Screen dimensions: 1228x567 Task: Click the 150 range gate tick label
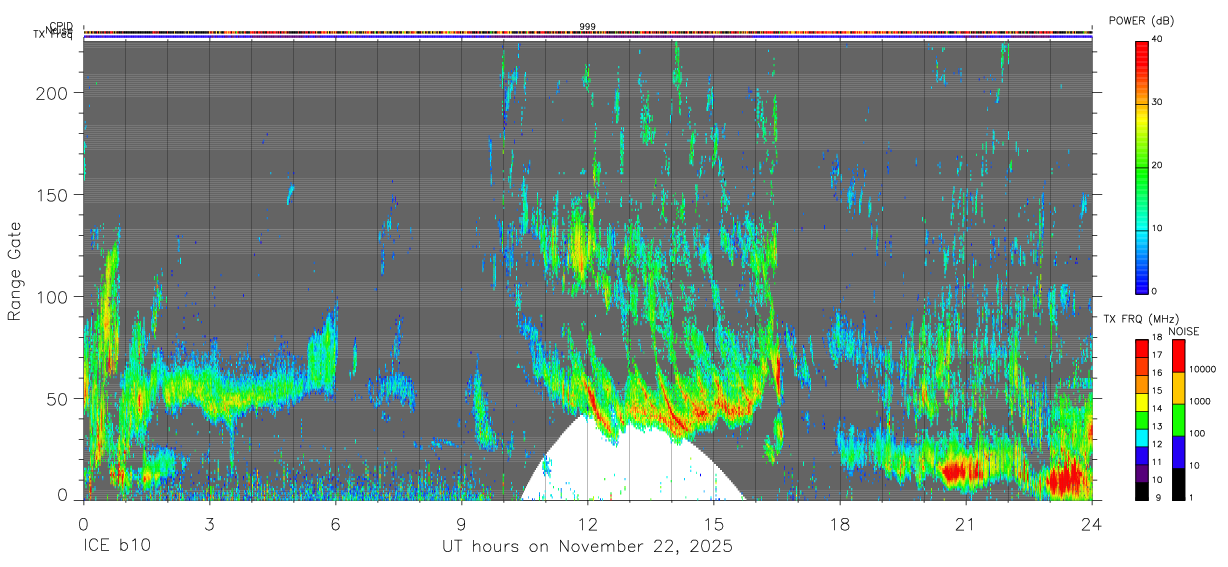(x=54, y=195)
